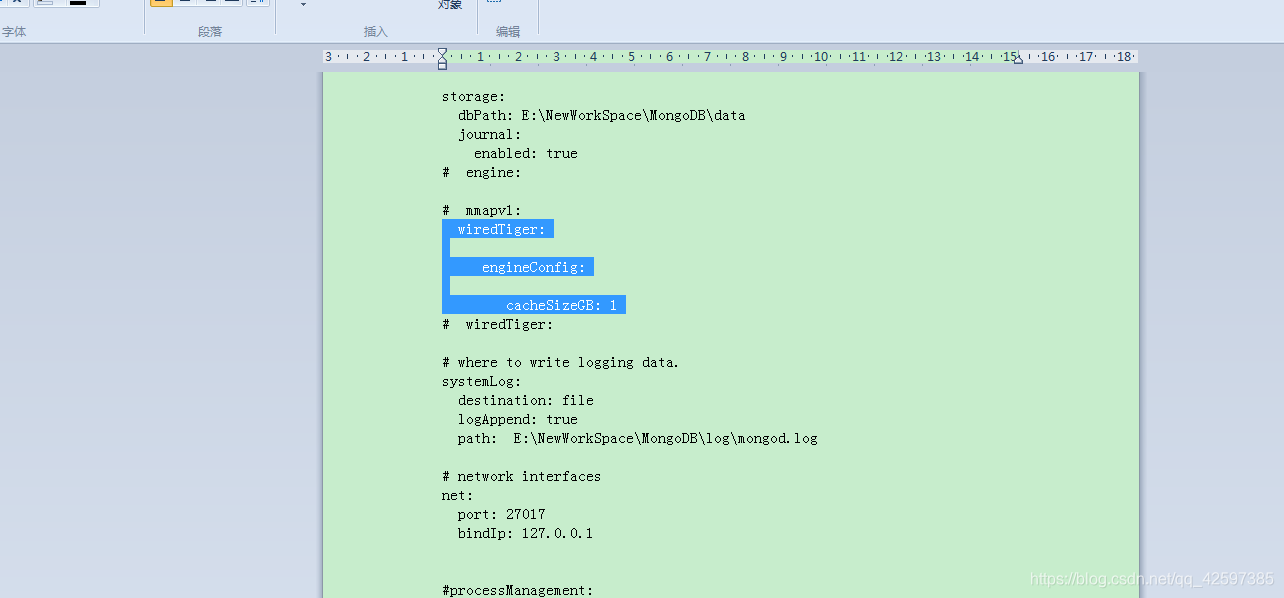
Task: Select the right indent marker on the ruler
Action: click(x=1018, y=61)
